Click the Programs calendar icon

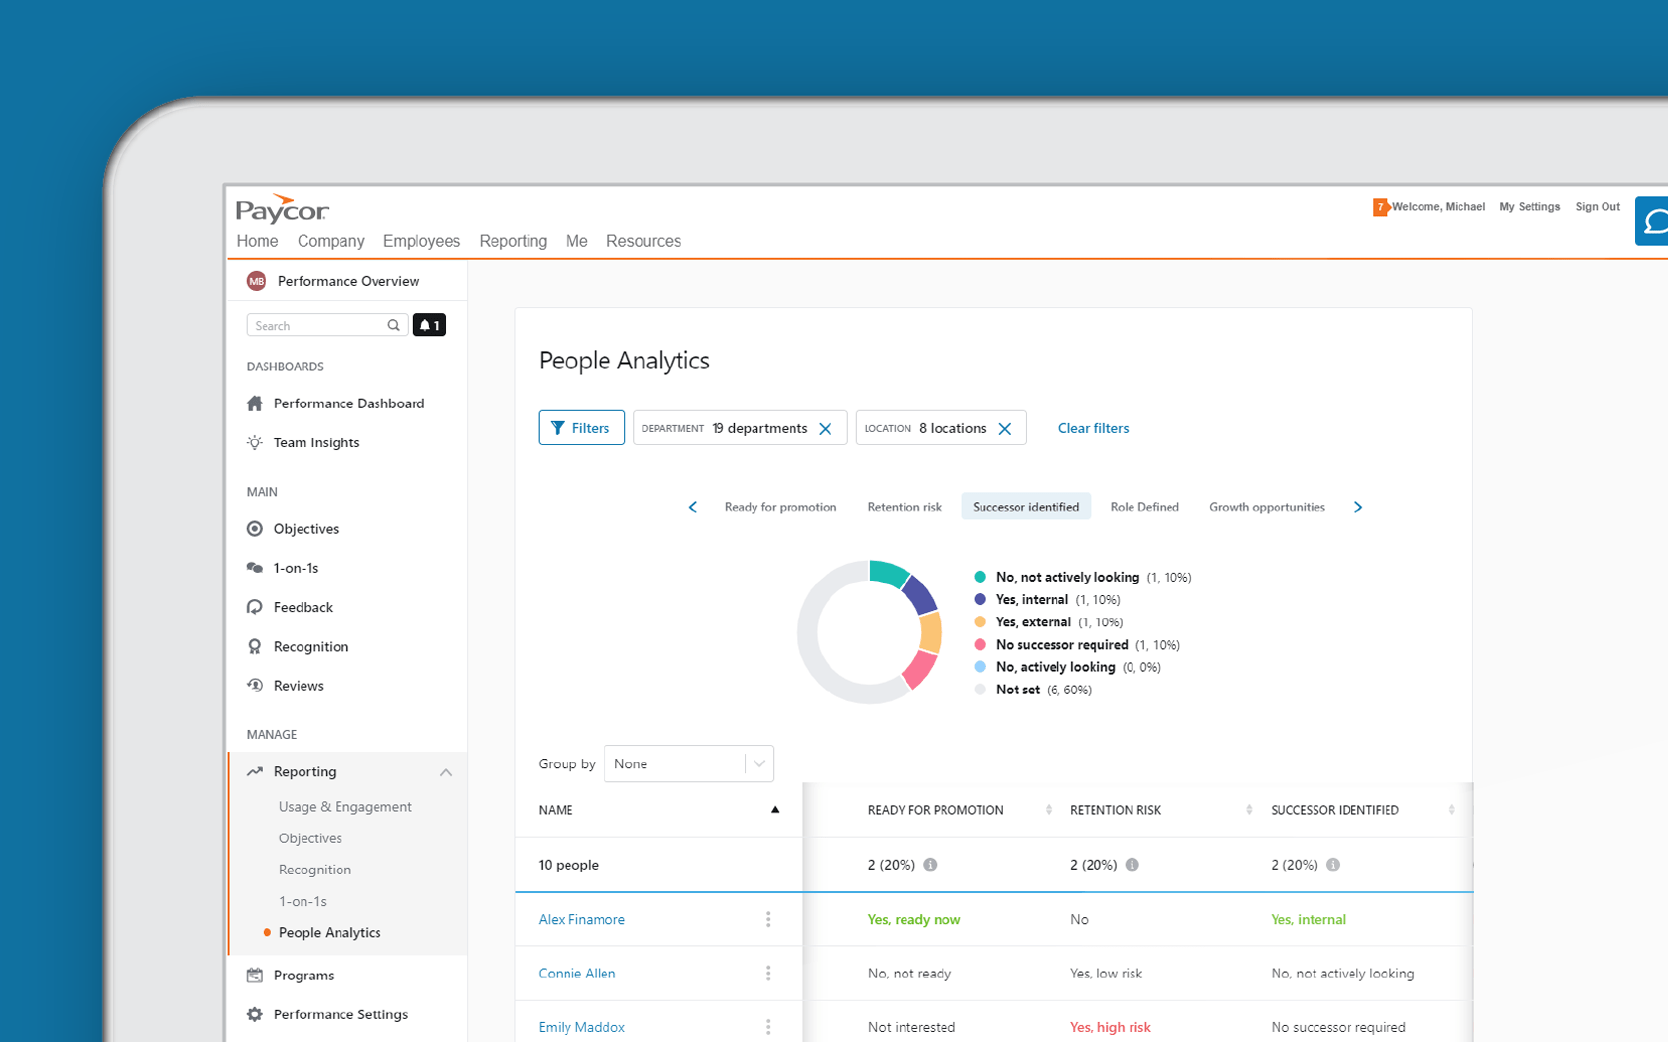click(x=255, y=975)
